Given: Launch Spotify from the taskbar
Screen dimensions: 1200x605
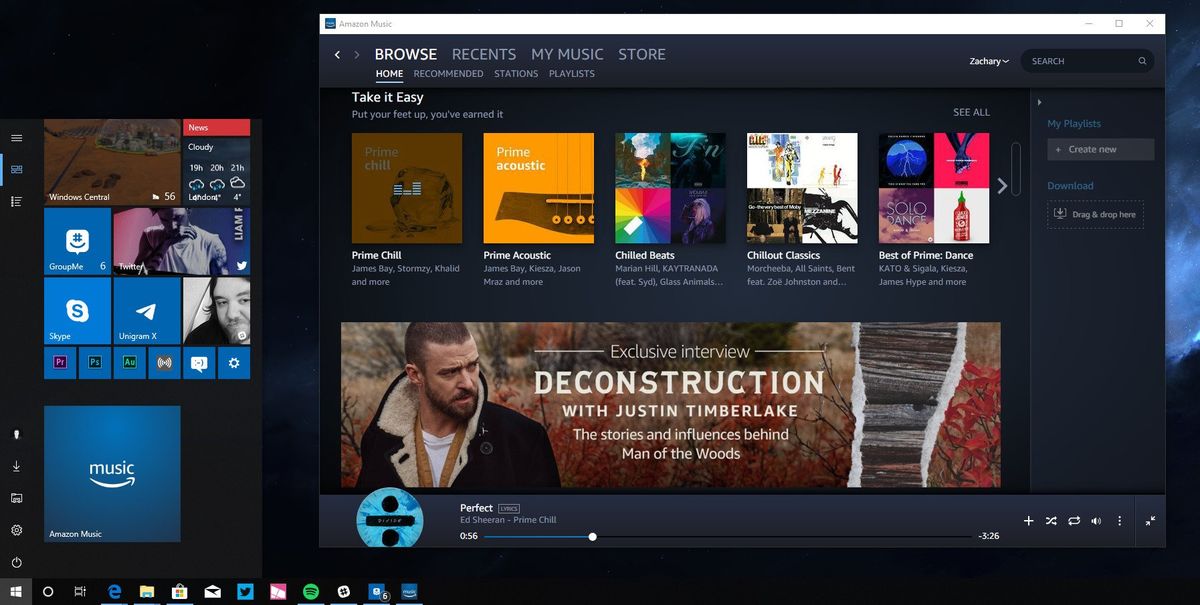Looking at the screenshot, I should tap(311, 591).
